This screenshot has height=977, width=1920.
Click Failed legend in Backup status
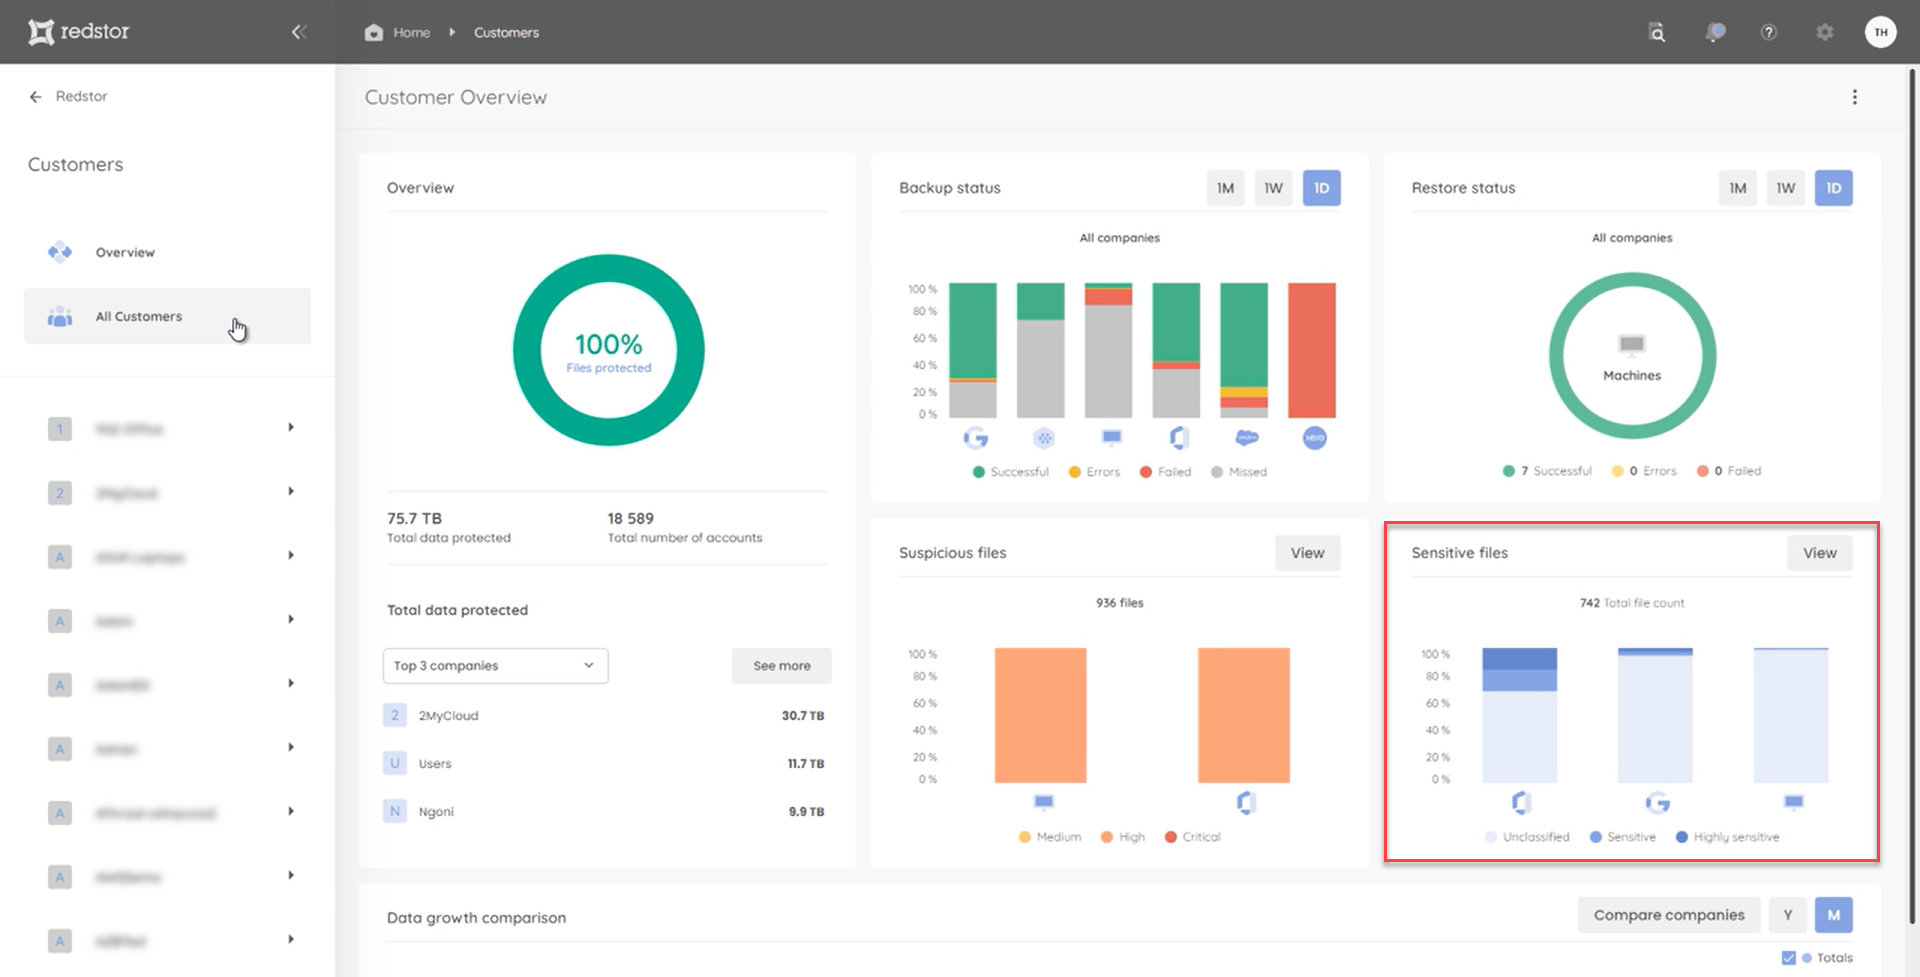tap(1166, 472)
